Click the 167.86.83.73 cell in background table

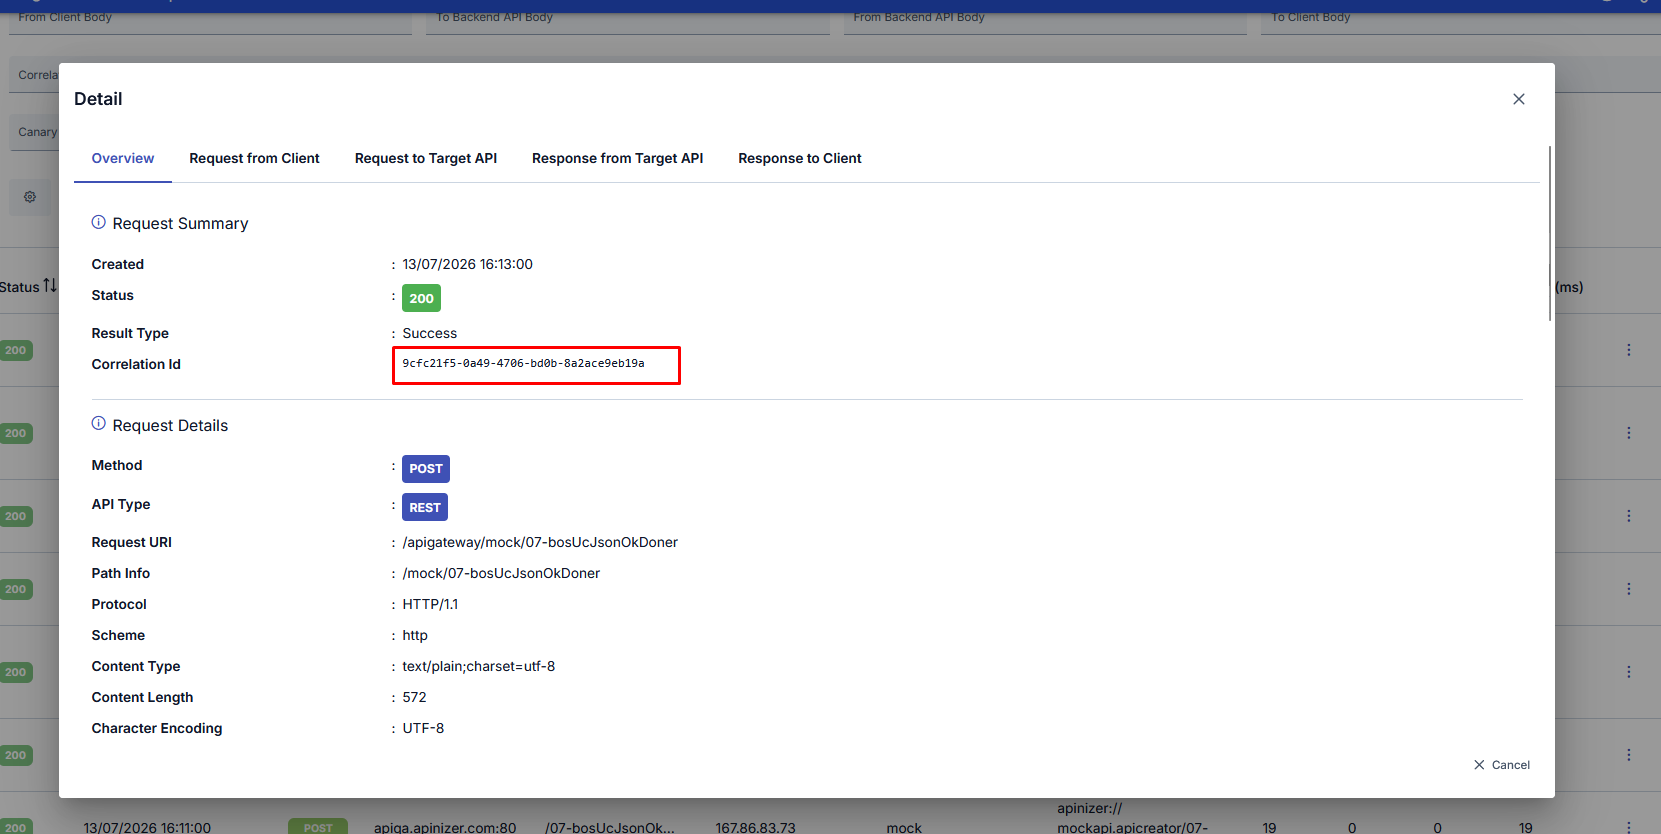[x=755, y=827]
